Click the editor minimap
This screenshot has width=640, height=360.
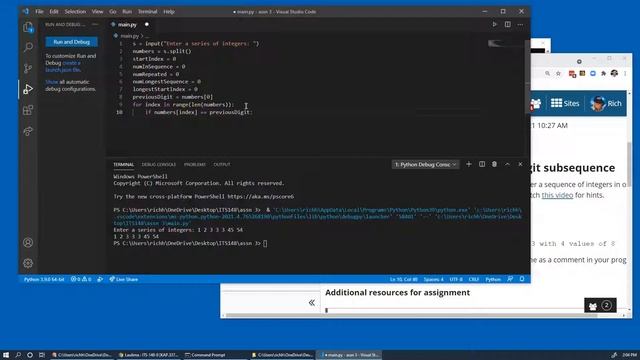(505, 44)
